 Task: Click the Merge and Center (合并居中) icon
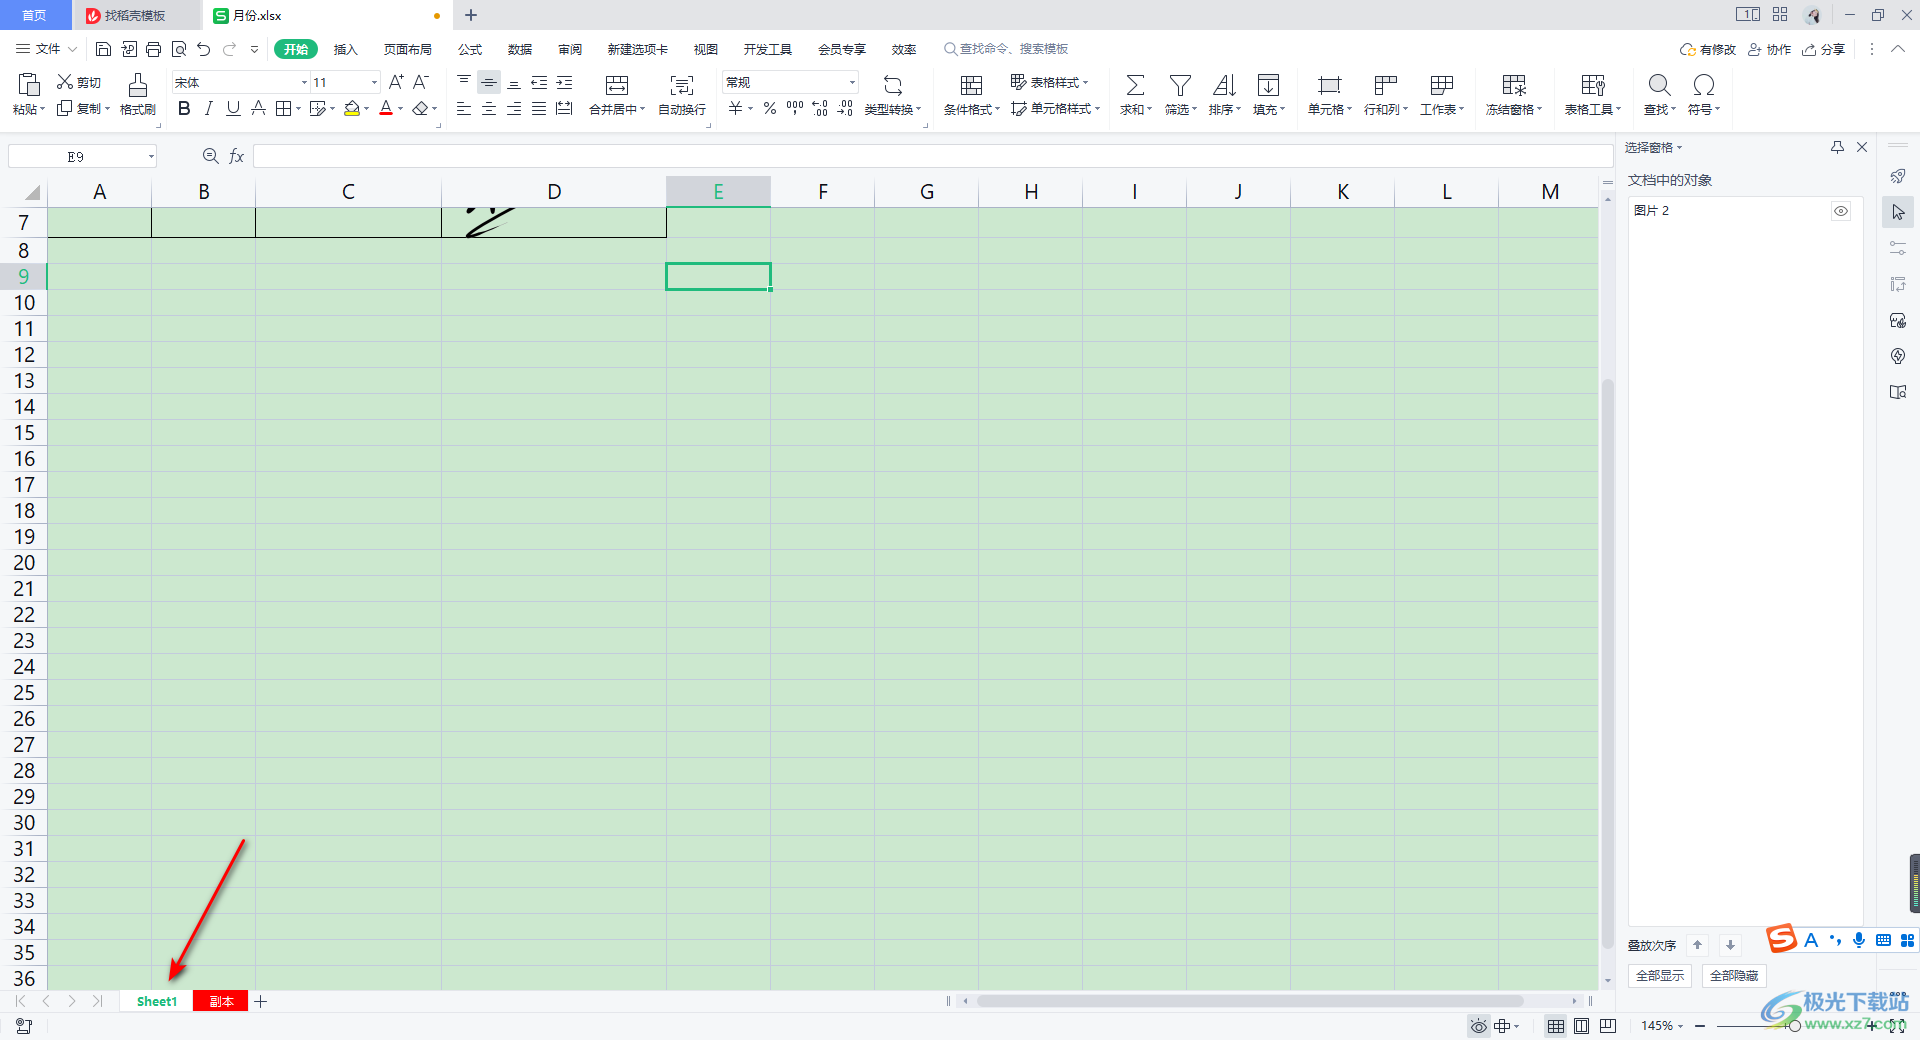617,85
